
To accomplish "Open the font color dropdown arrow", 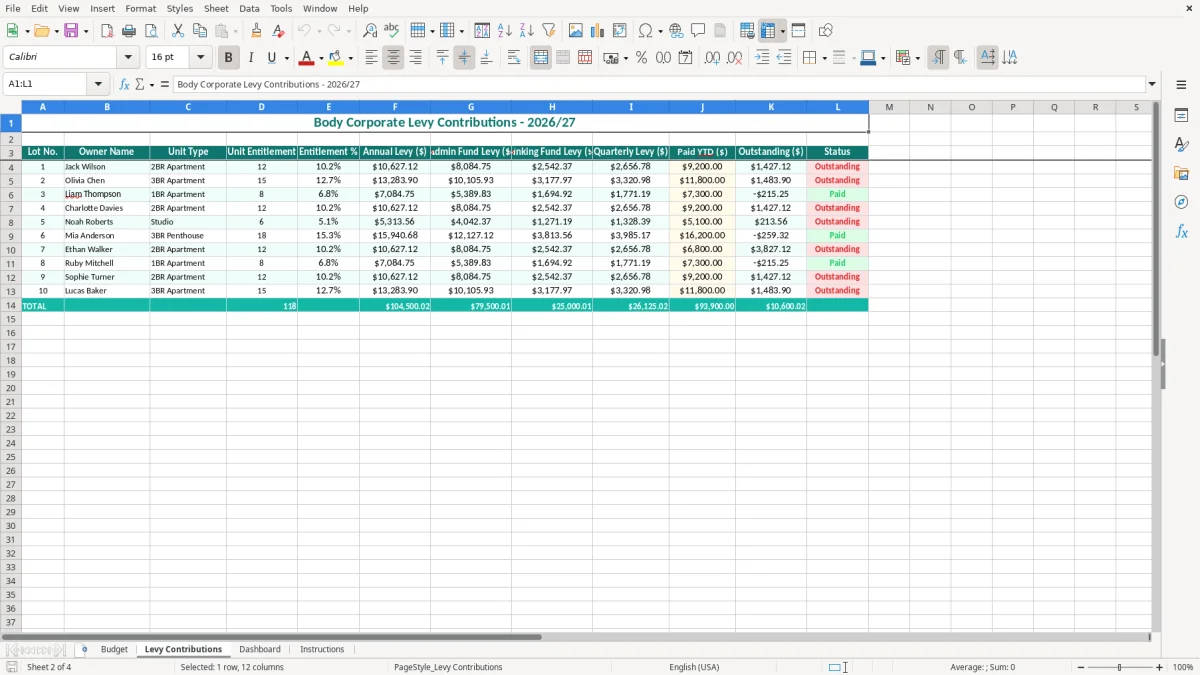I will [x=321, y=58].
